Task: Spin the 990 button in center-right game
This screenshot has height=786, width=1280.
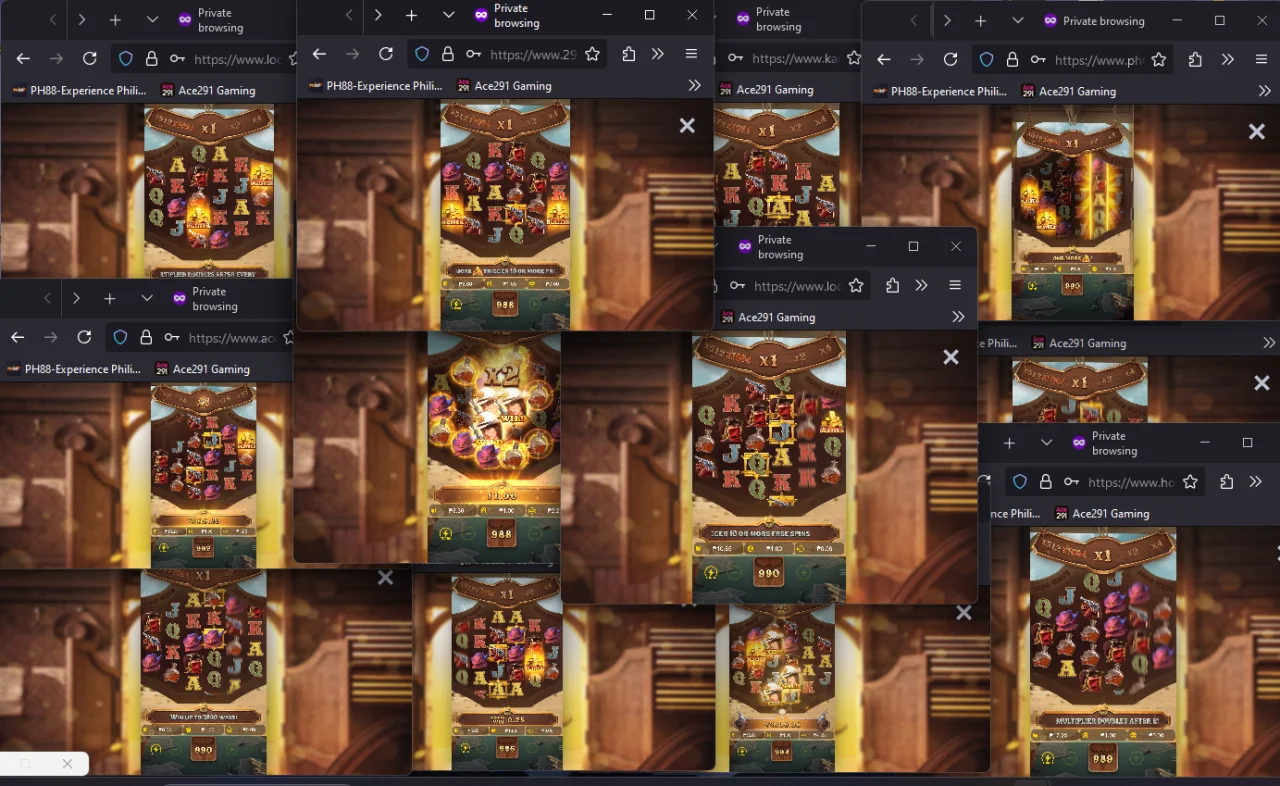Action: pos(769,575)
